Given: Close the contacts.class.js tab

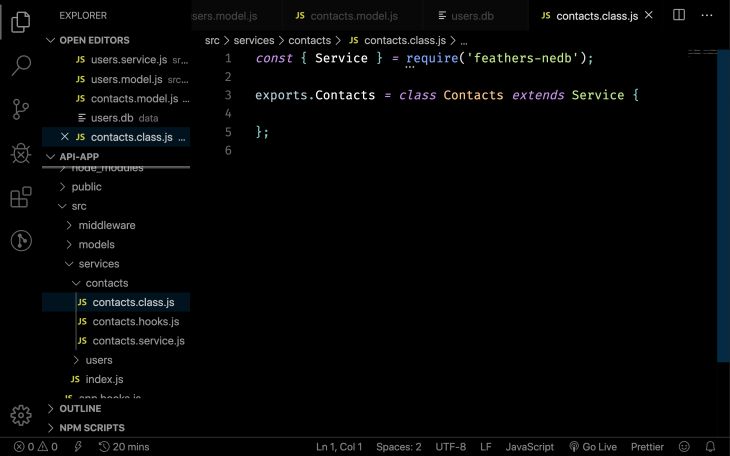Looking at the screenshot, I should coord(649,16).
